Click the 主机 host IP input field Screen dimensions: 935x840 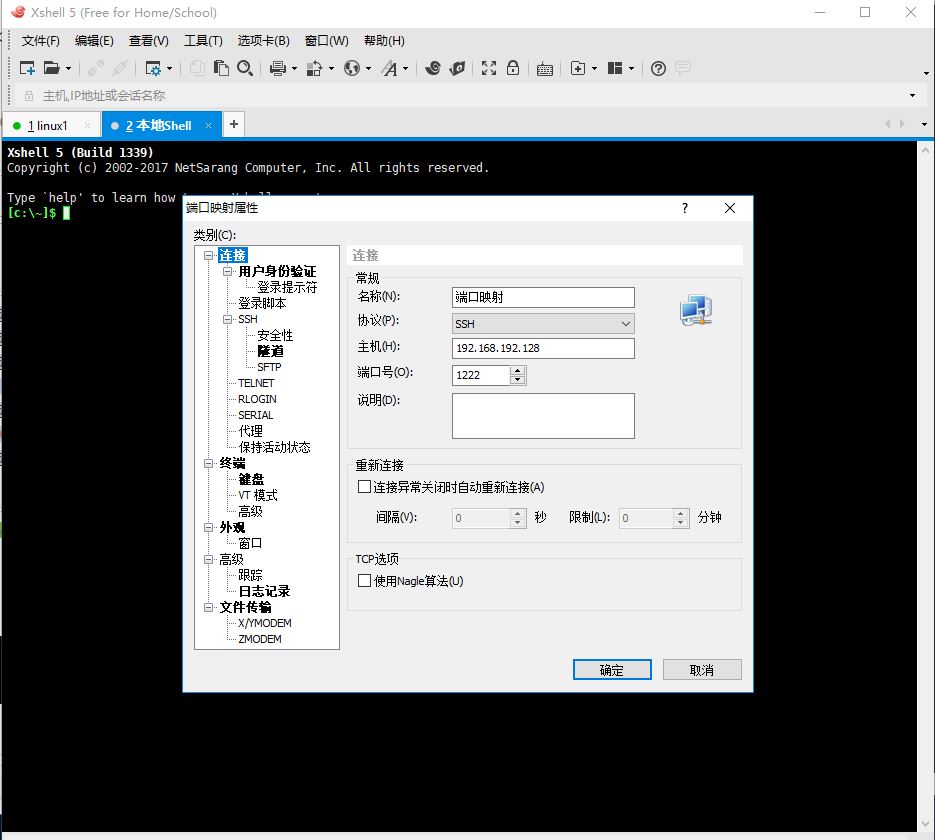click(543, 348)
